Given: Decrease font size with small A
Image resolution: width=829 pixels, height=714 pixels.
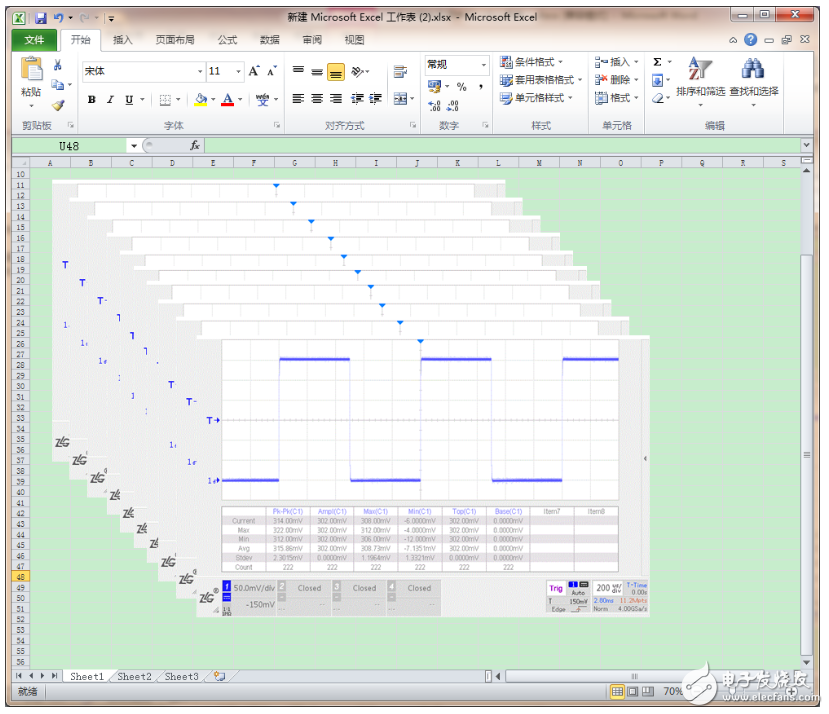Looking at the screenshot, I should coord(272,71).
